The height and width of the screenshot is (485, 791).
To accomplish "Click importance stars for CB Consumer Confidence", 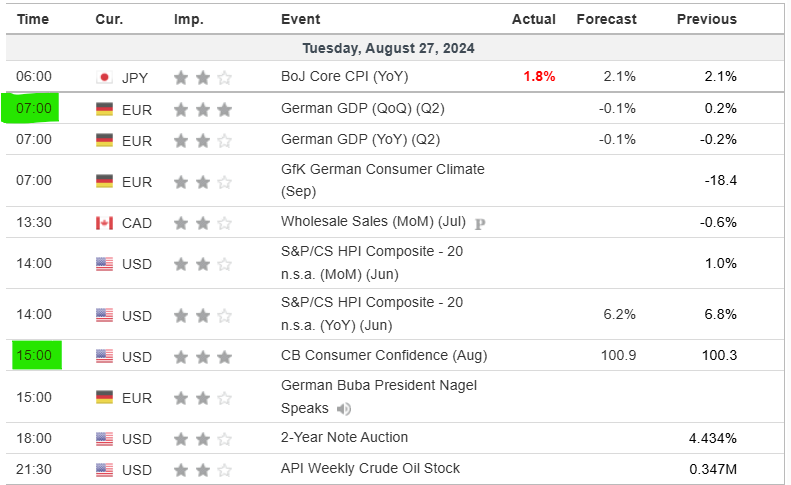I will click(x=203, y=356).
